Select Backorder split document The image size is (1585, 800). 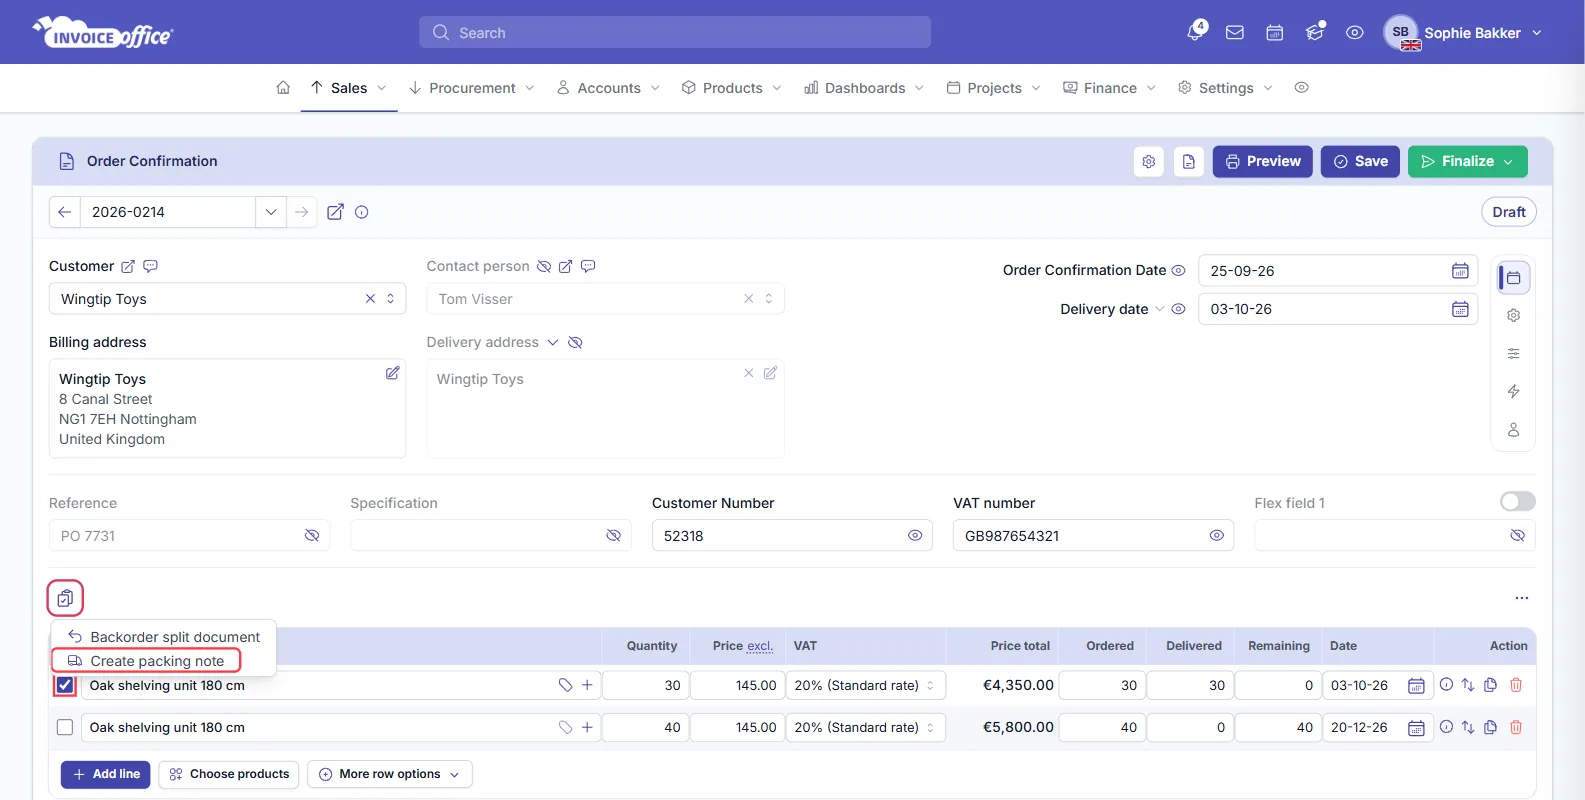point(163,637)
